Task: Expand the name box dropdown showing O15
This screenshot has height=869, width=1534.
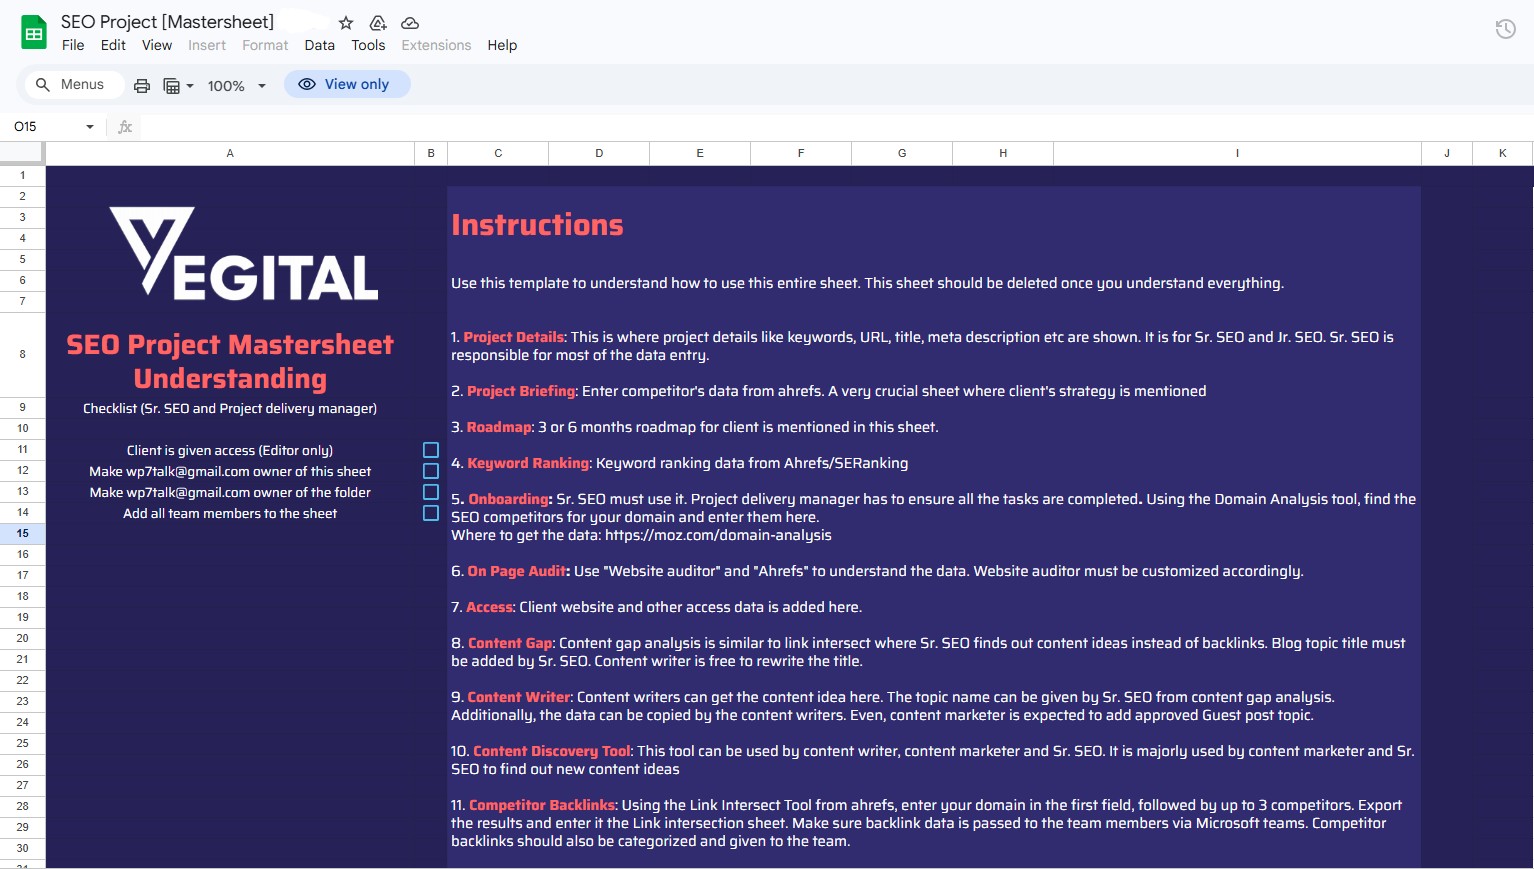Action: pos(89,126)
